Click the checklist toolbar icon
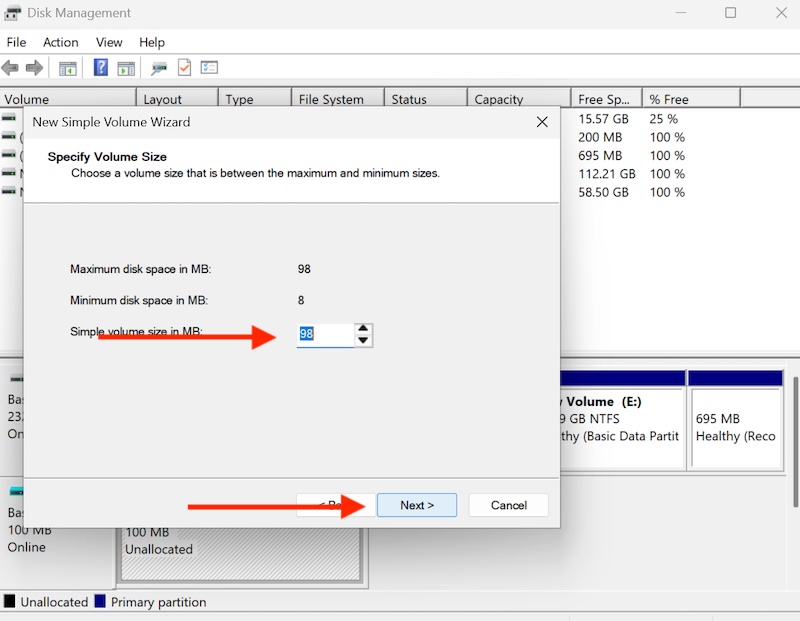The height and width of the screenshot is (621, 800). tap(209, 67)
